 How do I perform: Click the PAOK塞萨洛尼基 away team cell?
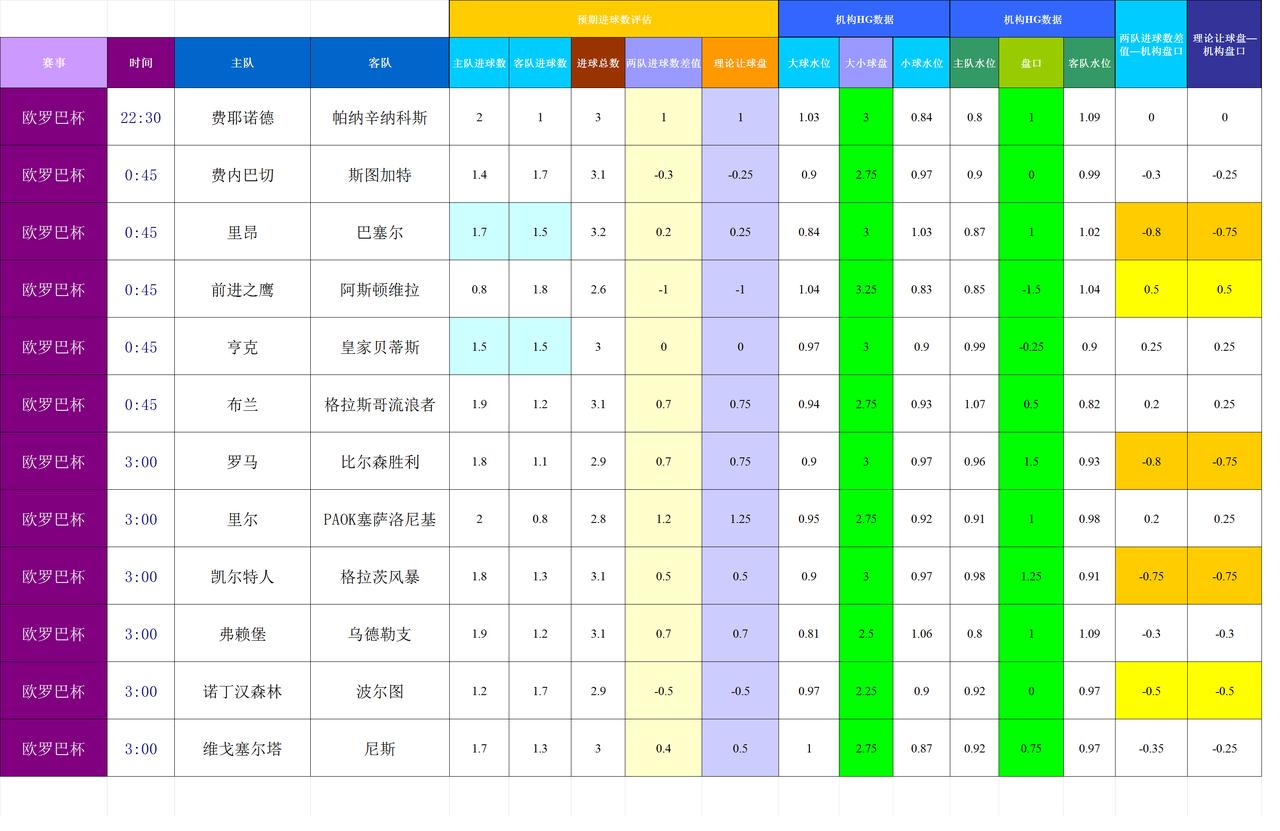378,518
